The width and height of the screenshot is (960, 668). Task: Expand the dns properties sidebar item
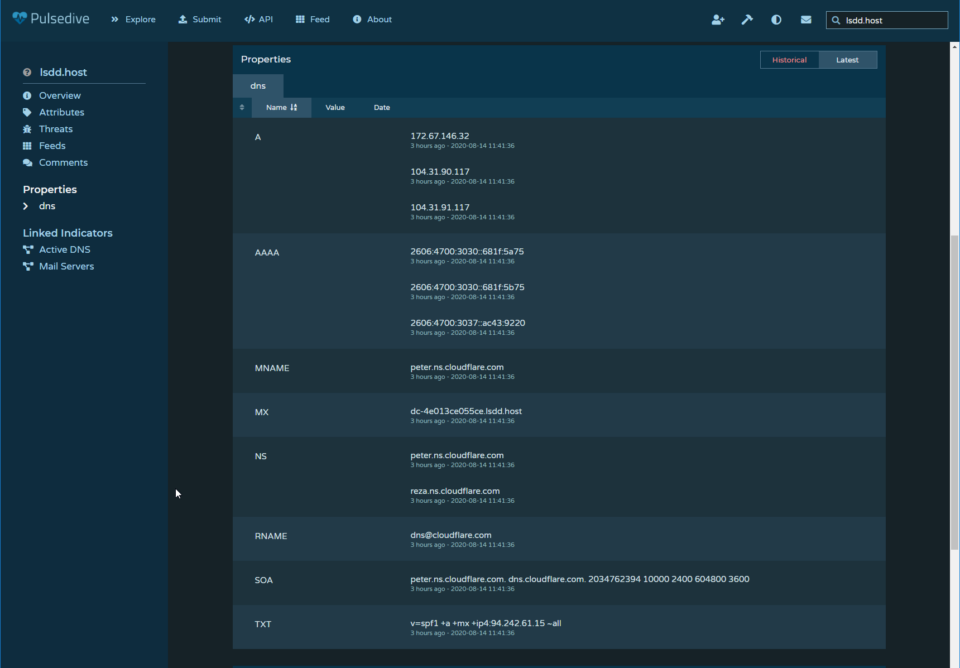[46, 206]
